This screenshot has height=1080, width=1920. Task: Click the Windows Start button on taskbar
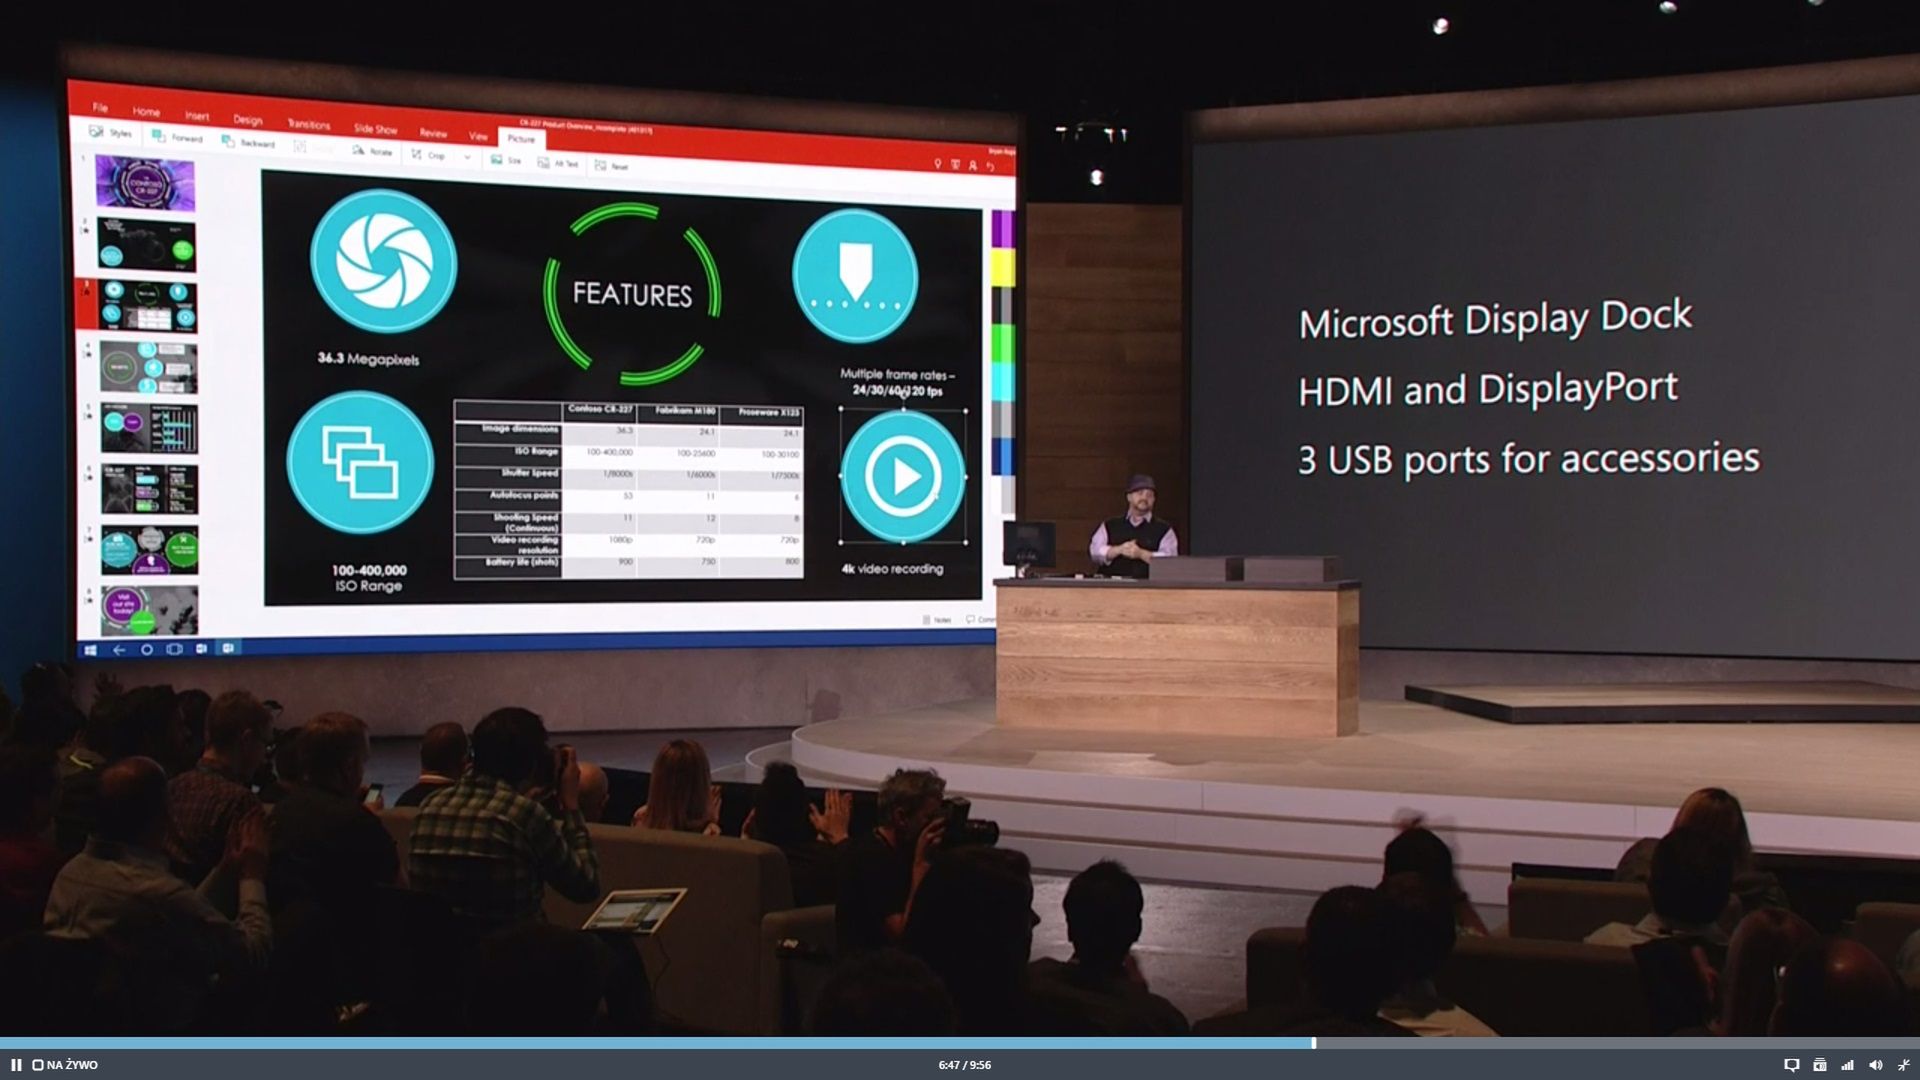90,650
